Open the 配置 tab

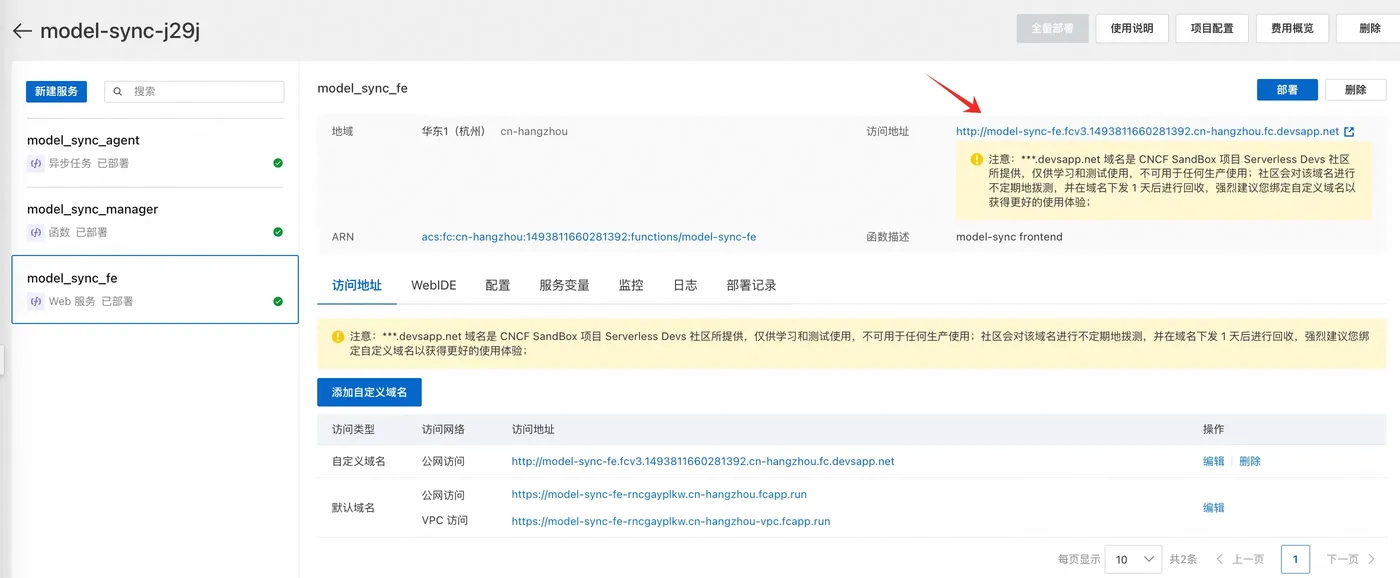coord(498,285)
